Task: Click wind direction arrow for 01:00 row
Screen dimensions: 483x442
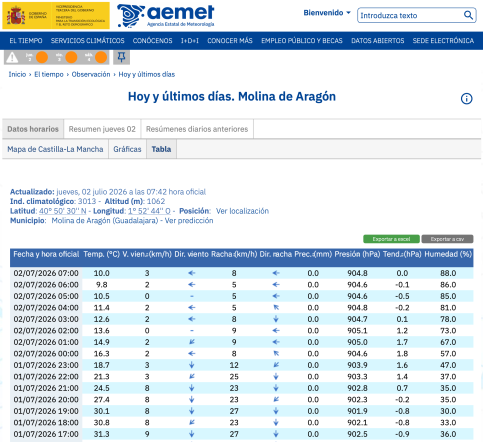Action: 191,342
